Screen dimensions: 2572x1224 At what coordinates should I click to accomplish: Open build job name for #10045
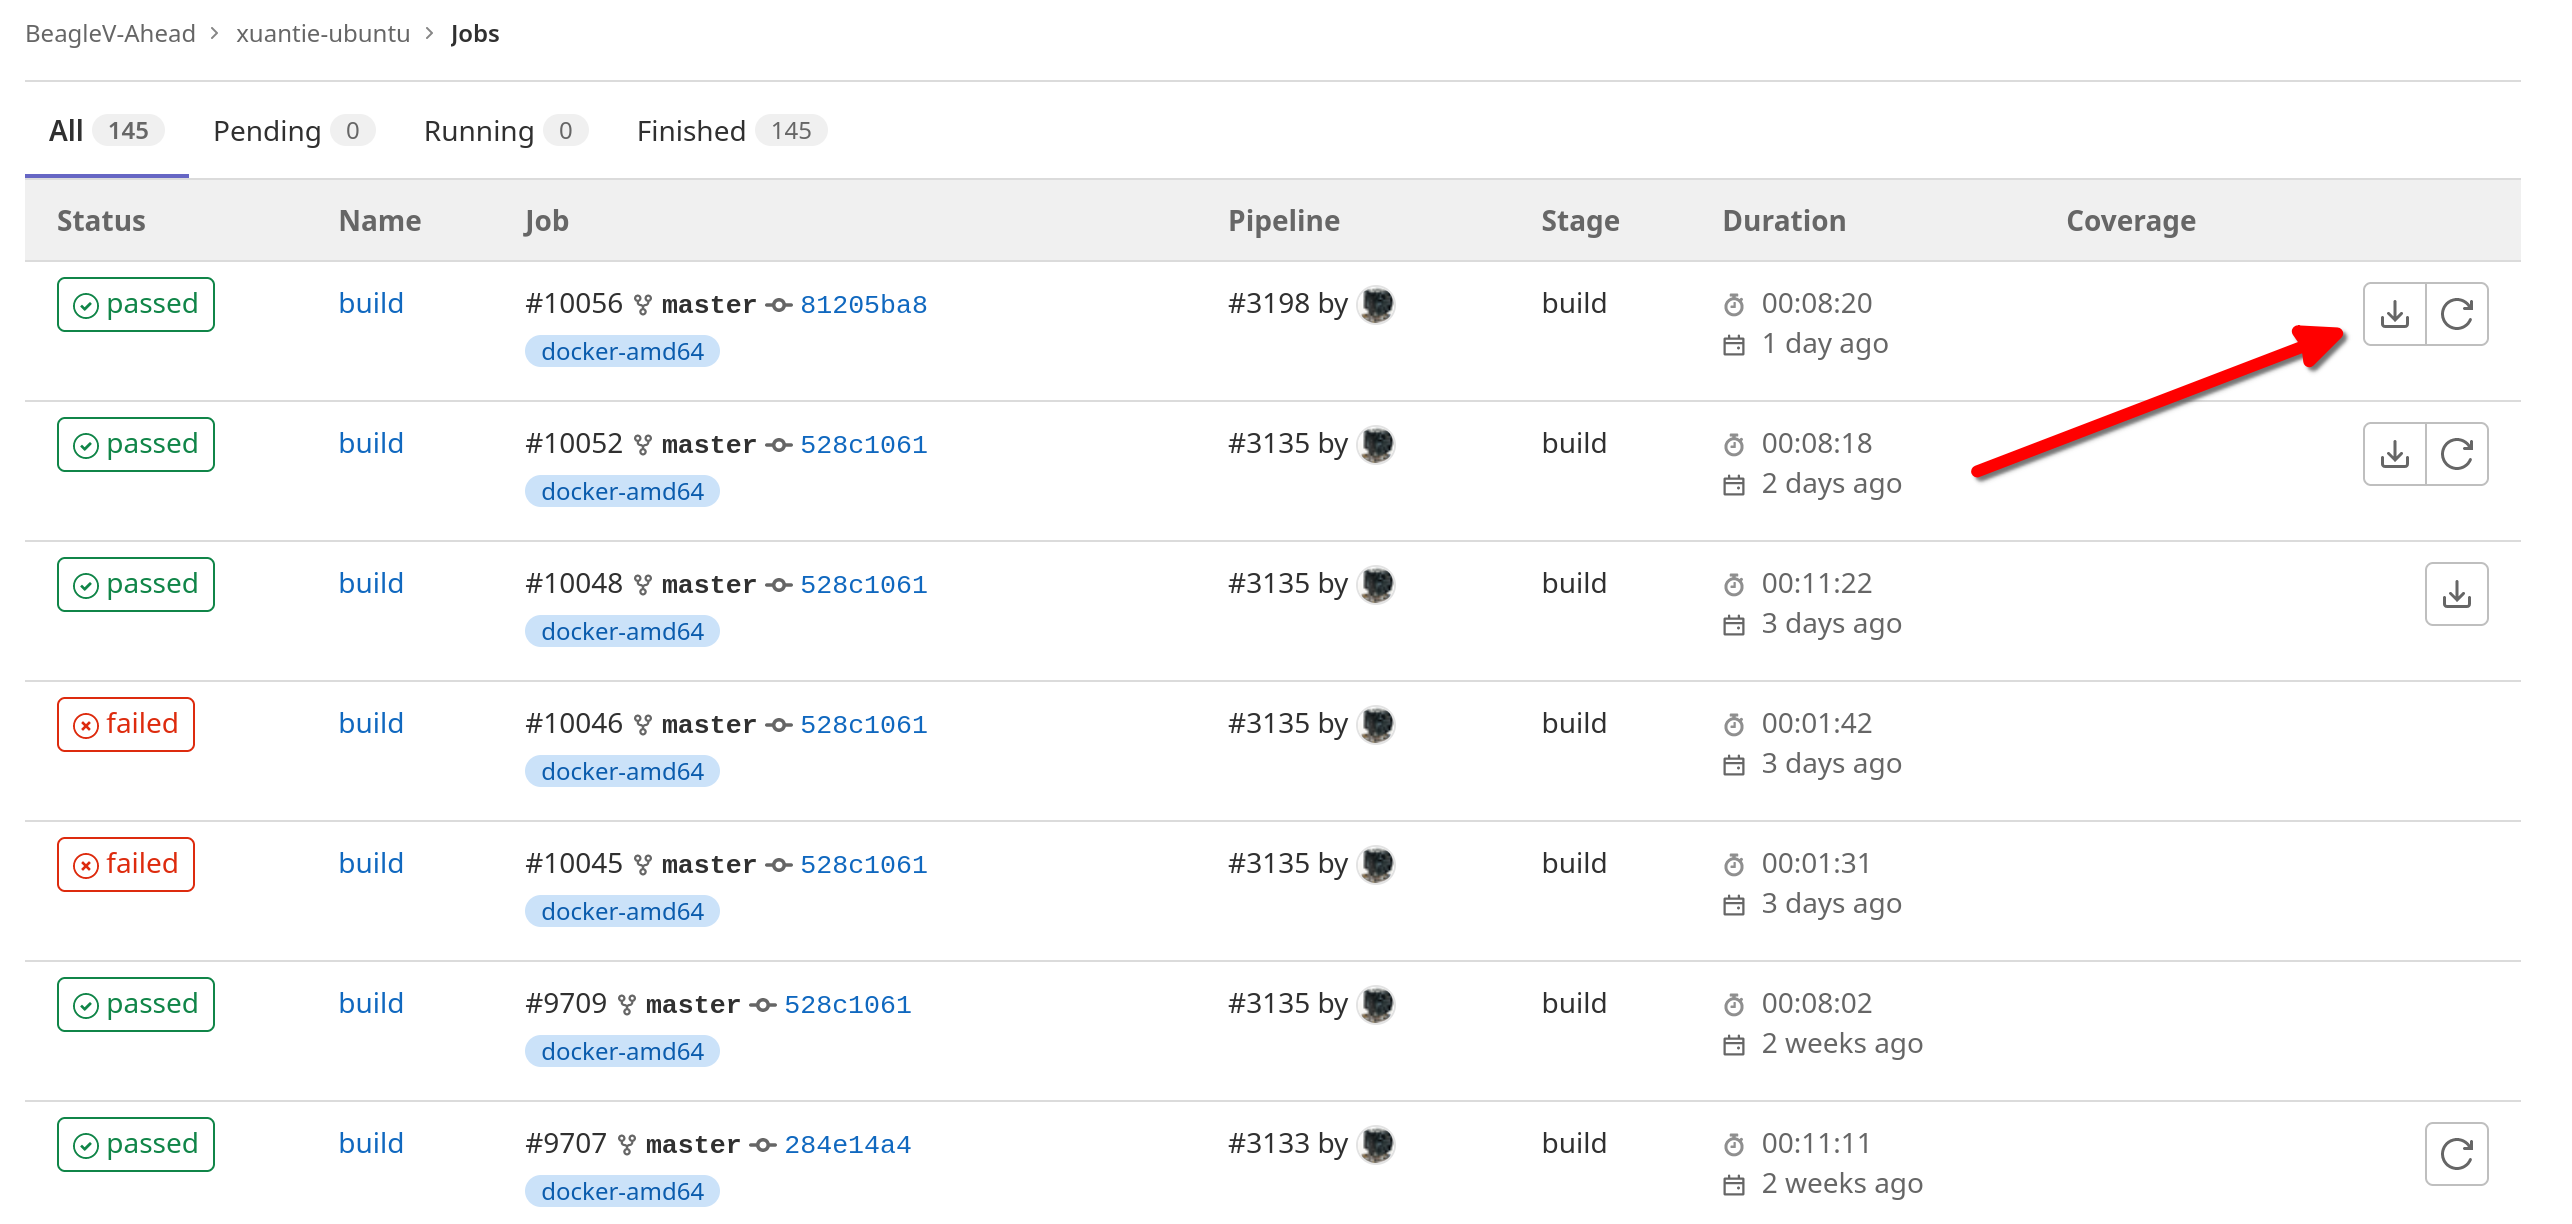click(x=371, y=864)
